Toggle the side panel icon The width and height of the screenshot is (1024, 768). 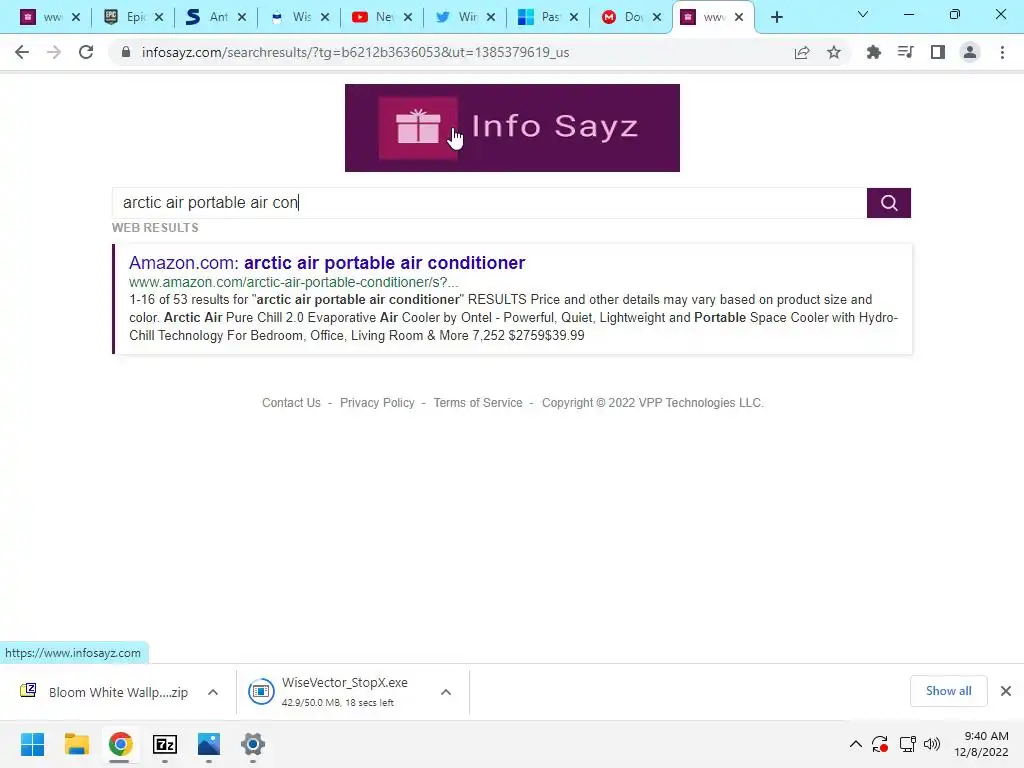coord(938,52)
